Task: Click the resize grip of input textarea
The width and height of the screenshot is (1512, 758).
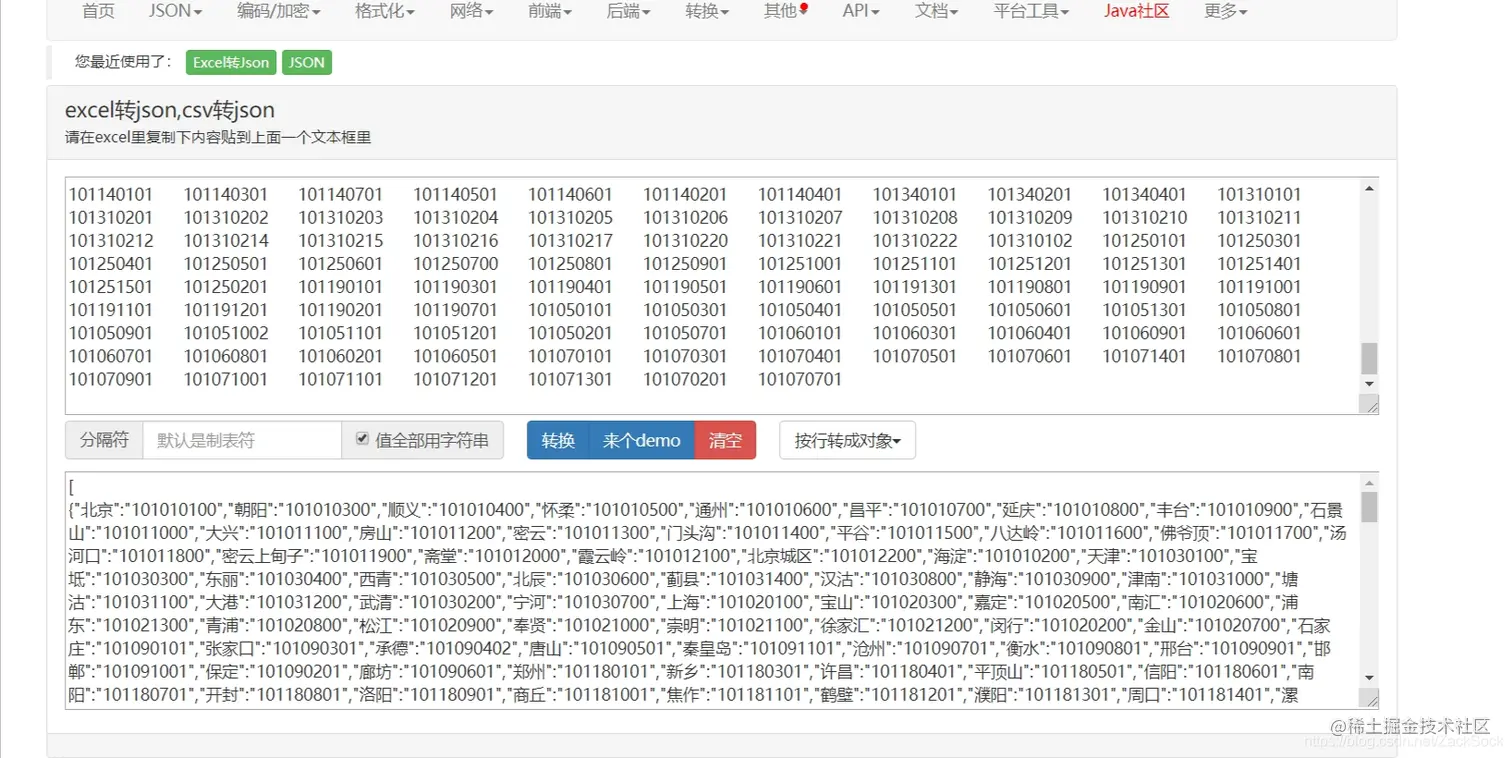Action: coord(1371,404)
